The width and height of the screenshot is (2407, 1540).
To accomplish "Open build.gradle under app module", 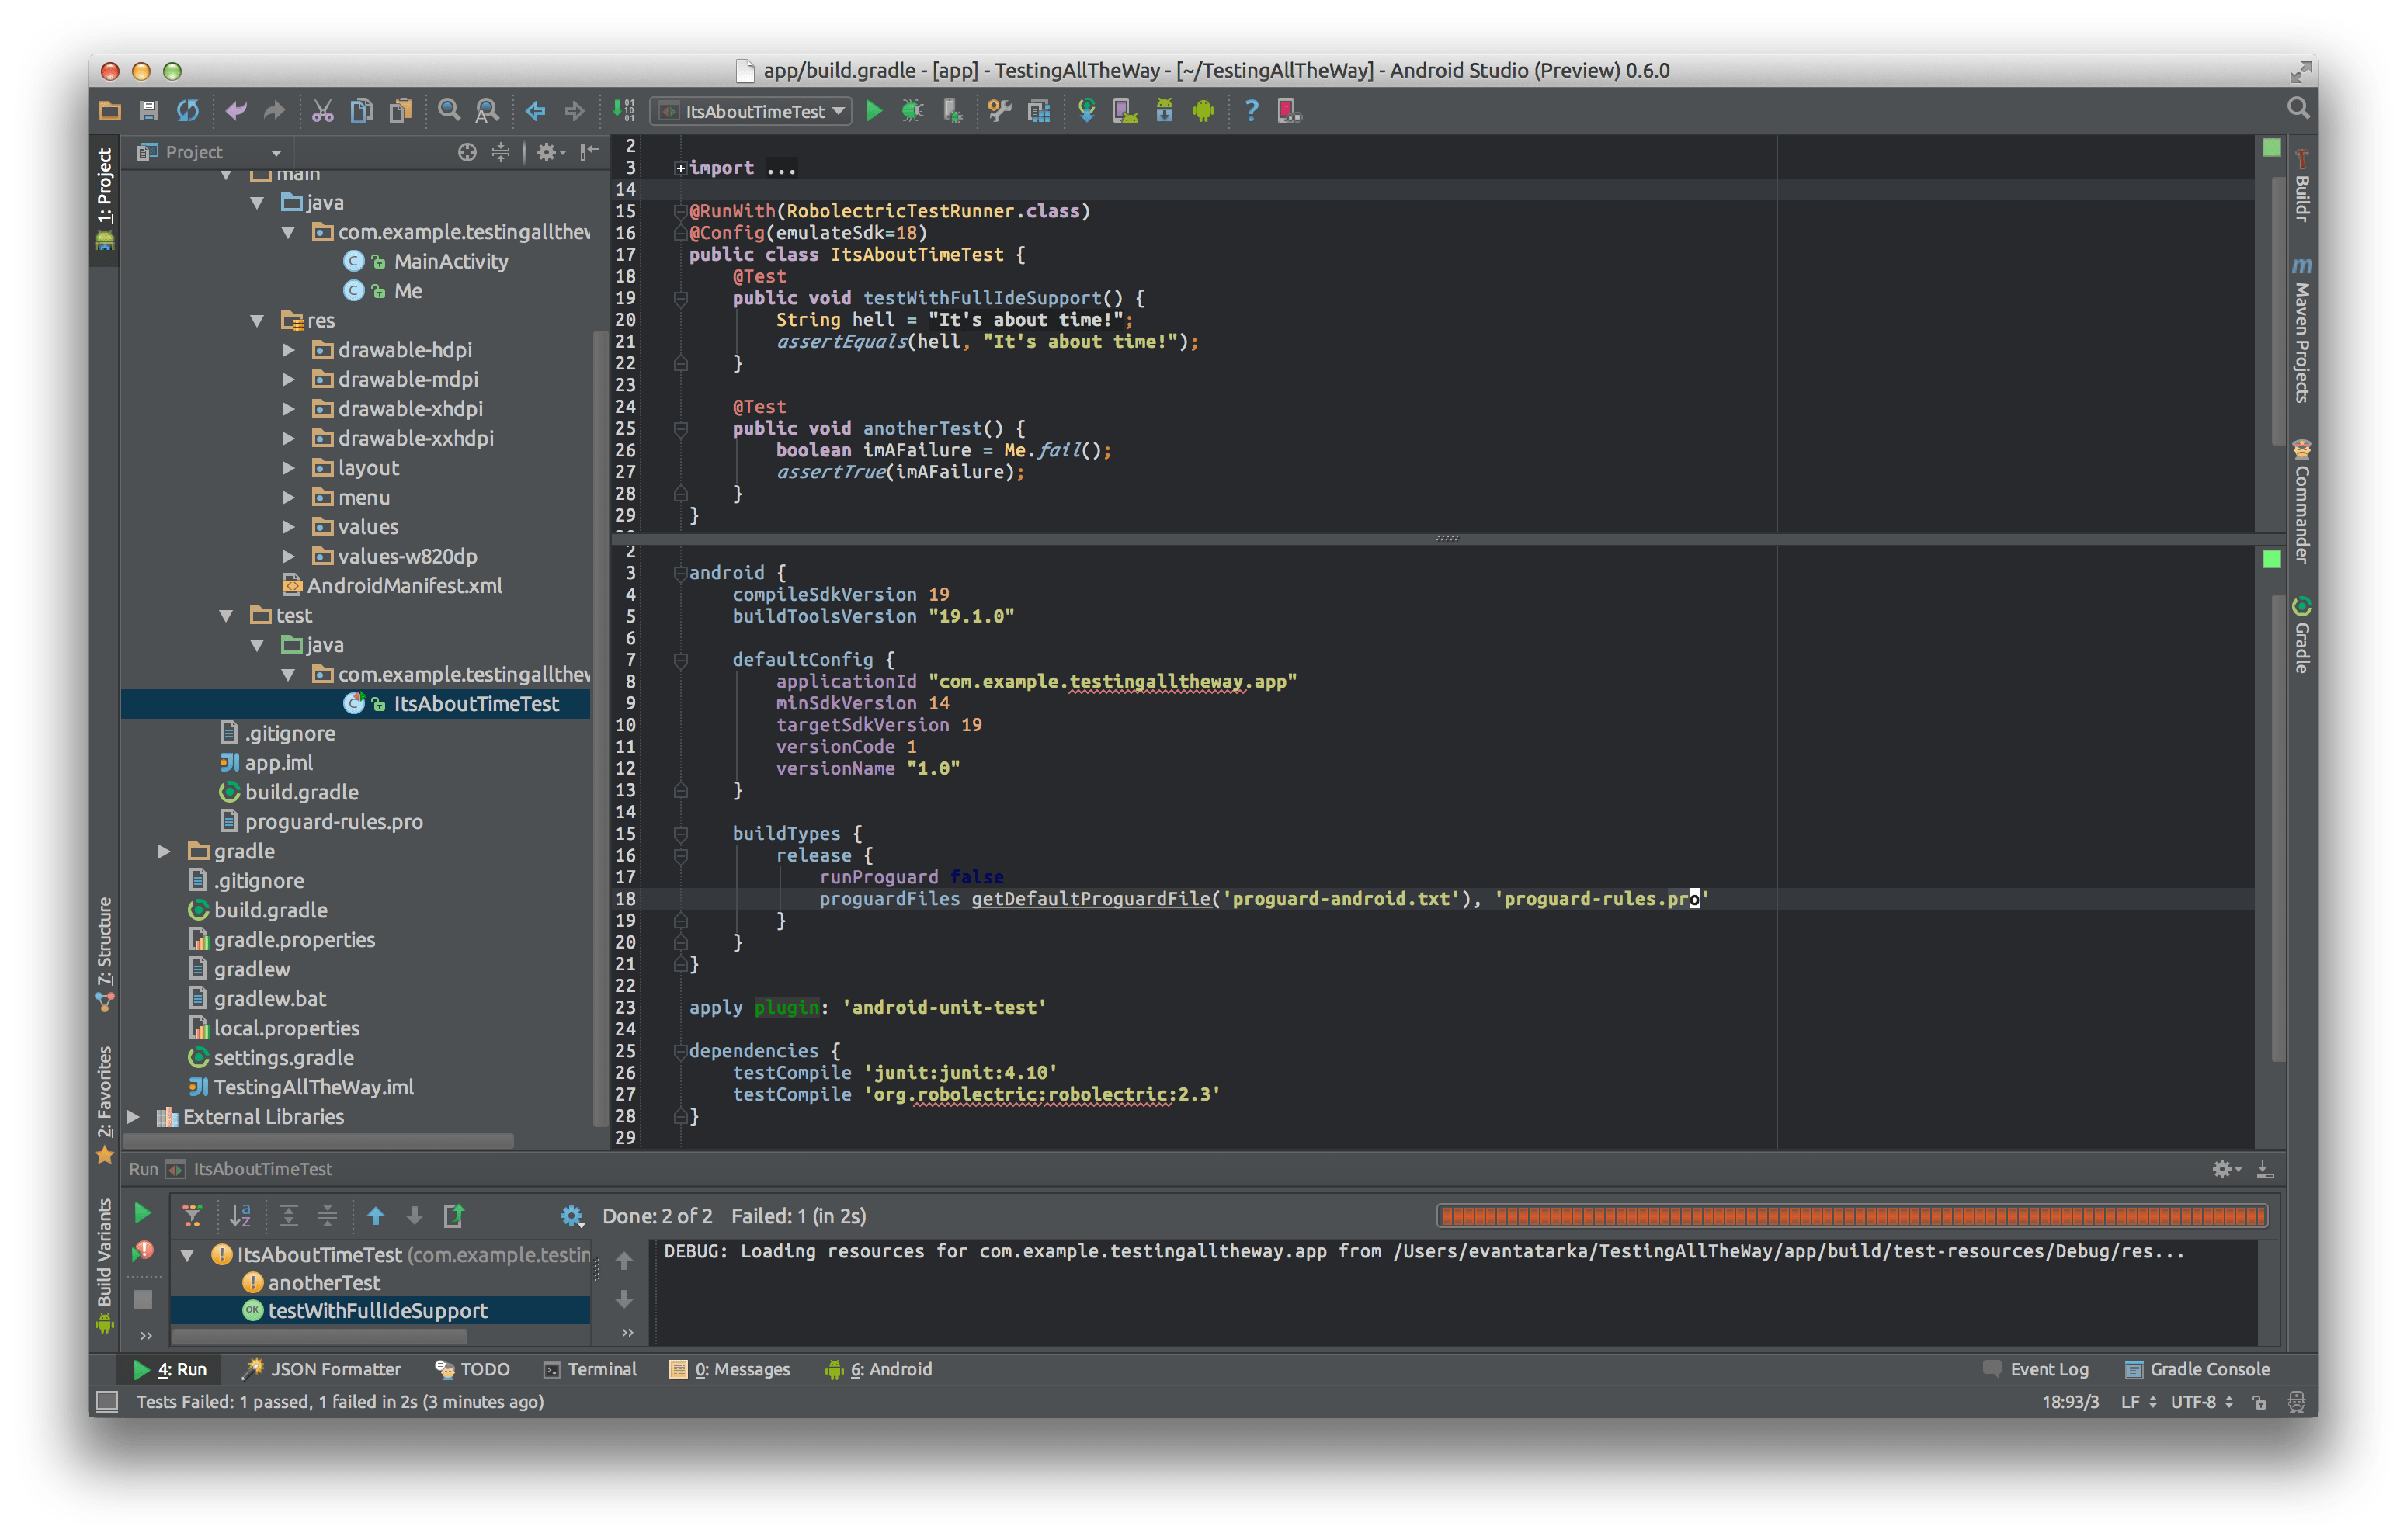I will (301, 793).
